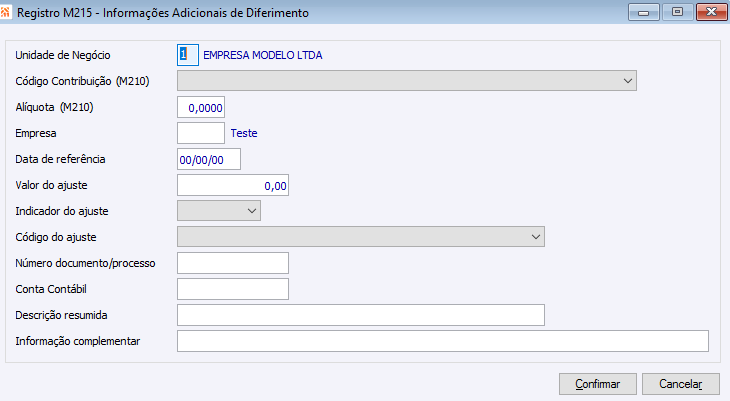The height and width of the screenshot is (401, 730).
Task: Click the Alíquota (M210) field
Action: click(x=201, y=107)
